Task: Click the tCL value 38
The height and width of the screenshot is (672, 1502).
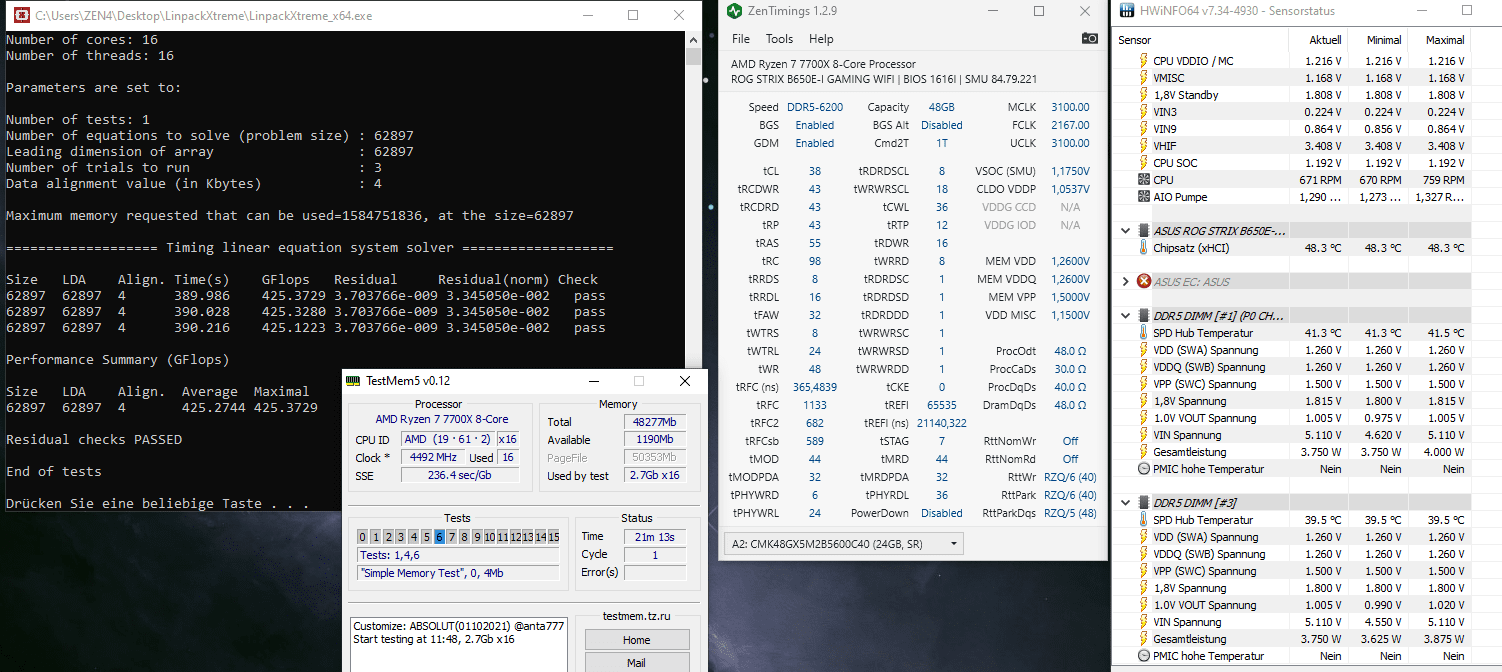Action: point(814,171)
